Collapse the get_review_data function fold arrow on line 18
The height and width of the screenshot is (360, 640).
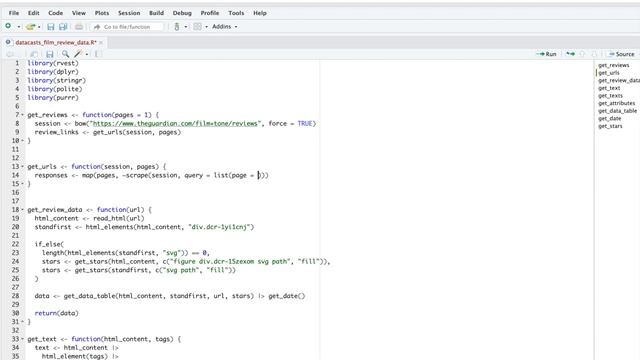coord(22,210)
